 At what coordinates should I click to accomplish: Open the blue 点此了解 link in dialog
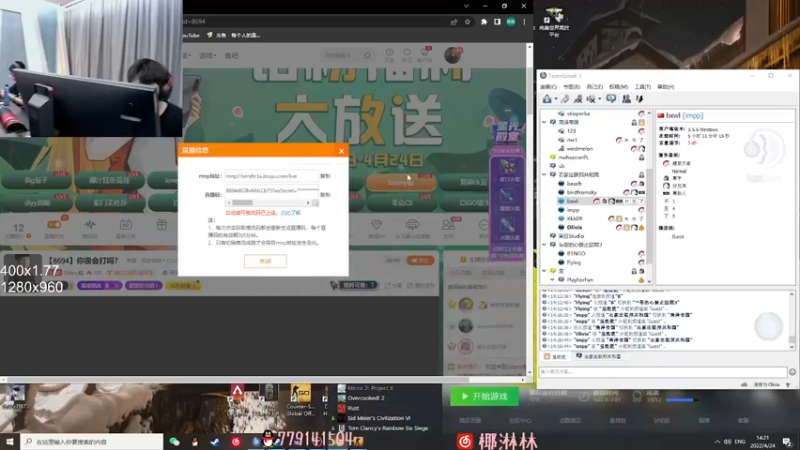click(290, 213)
